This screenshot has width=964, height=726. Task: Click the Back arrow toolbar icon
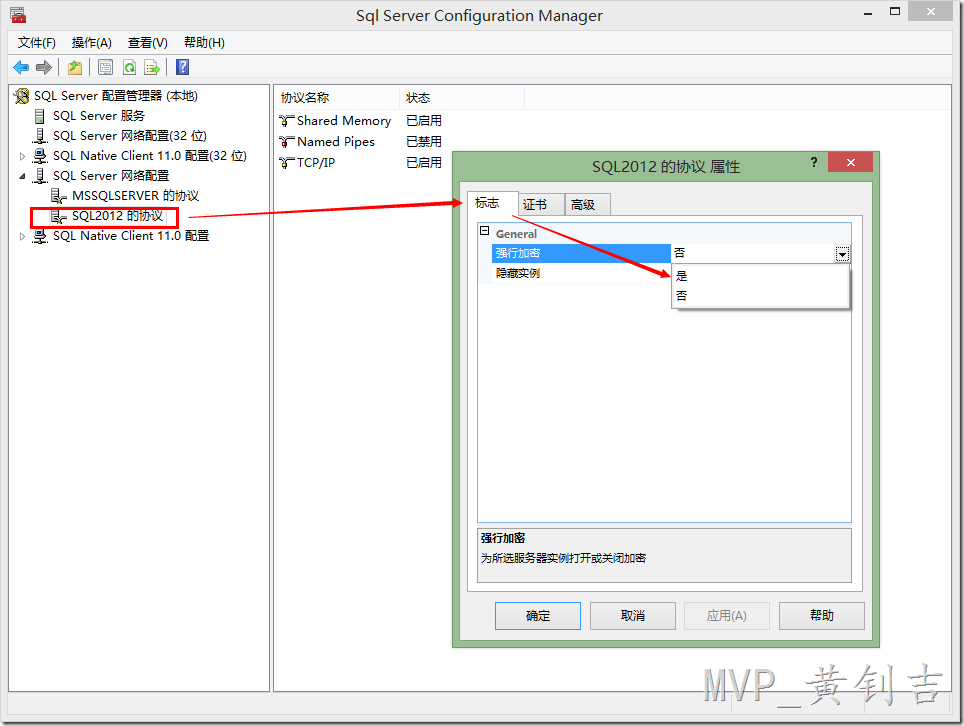21,67
